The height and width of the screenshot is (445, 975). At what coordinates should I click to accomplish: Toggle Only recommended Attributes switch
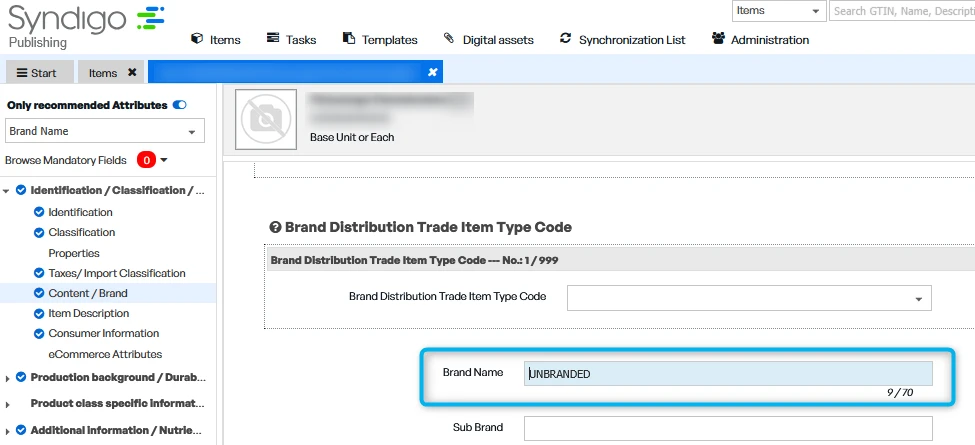point(180,105)
